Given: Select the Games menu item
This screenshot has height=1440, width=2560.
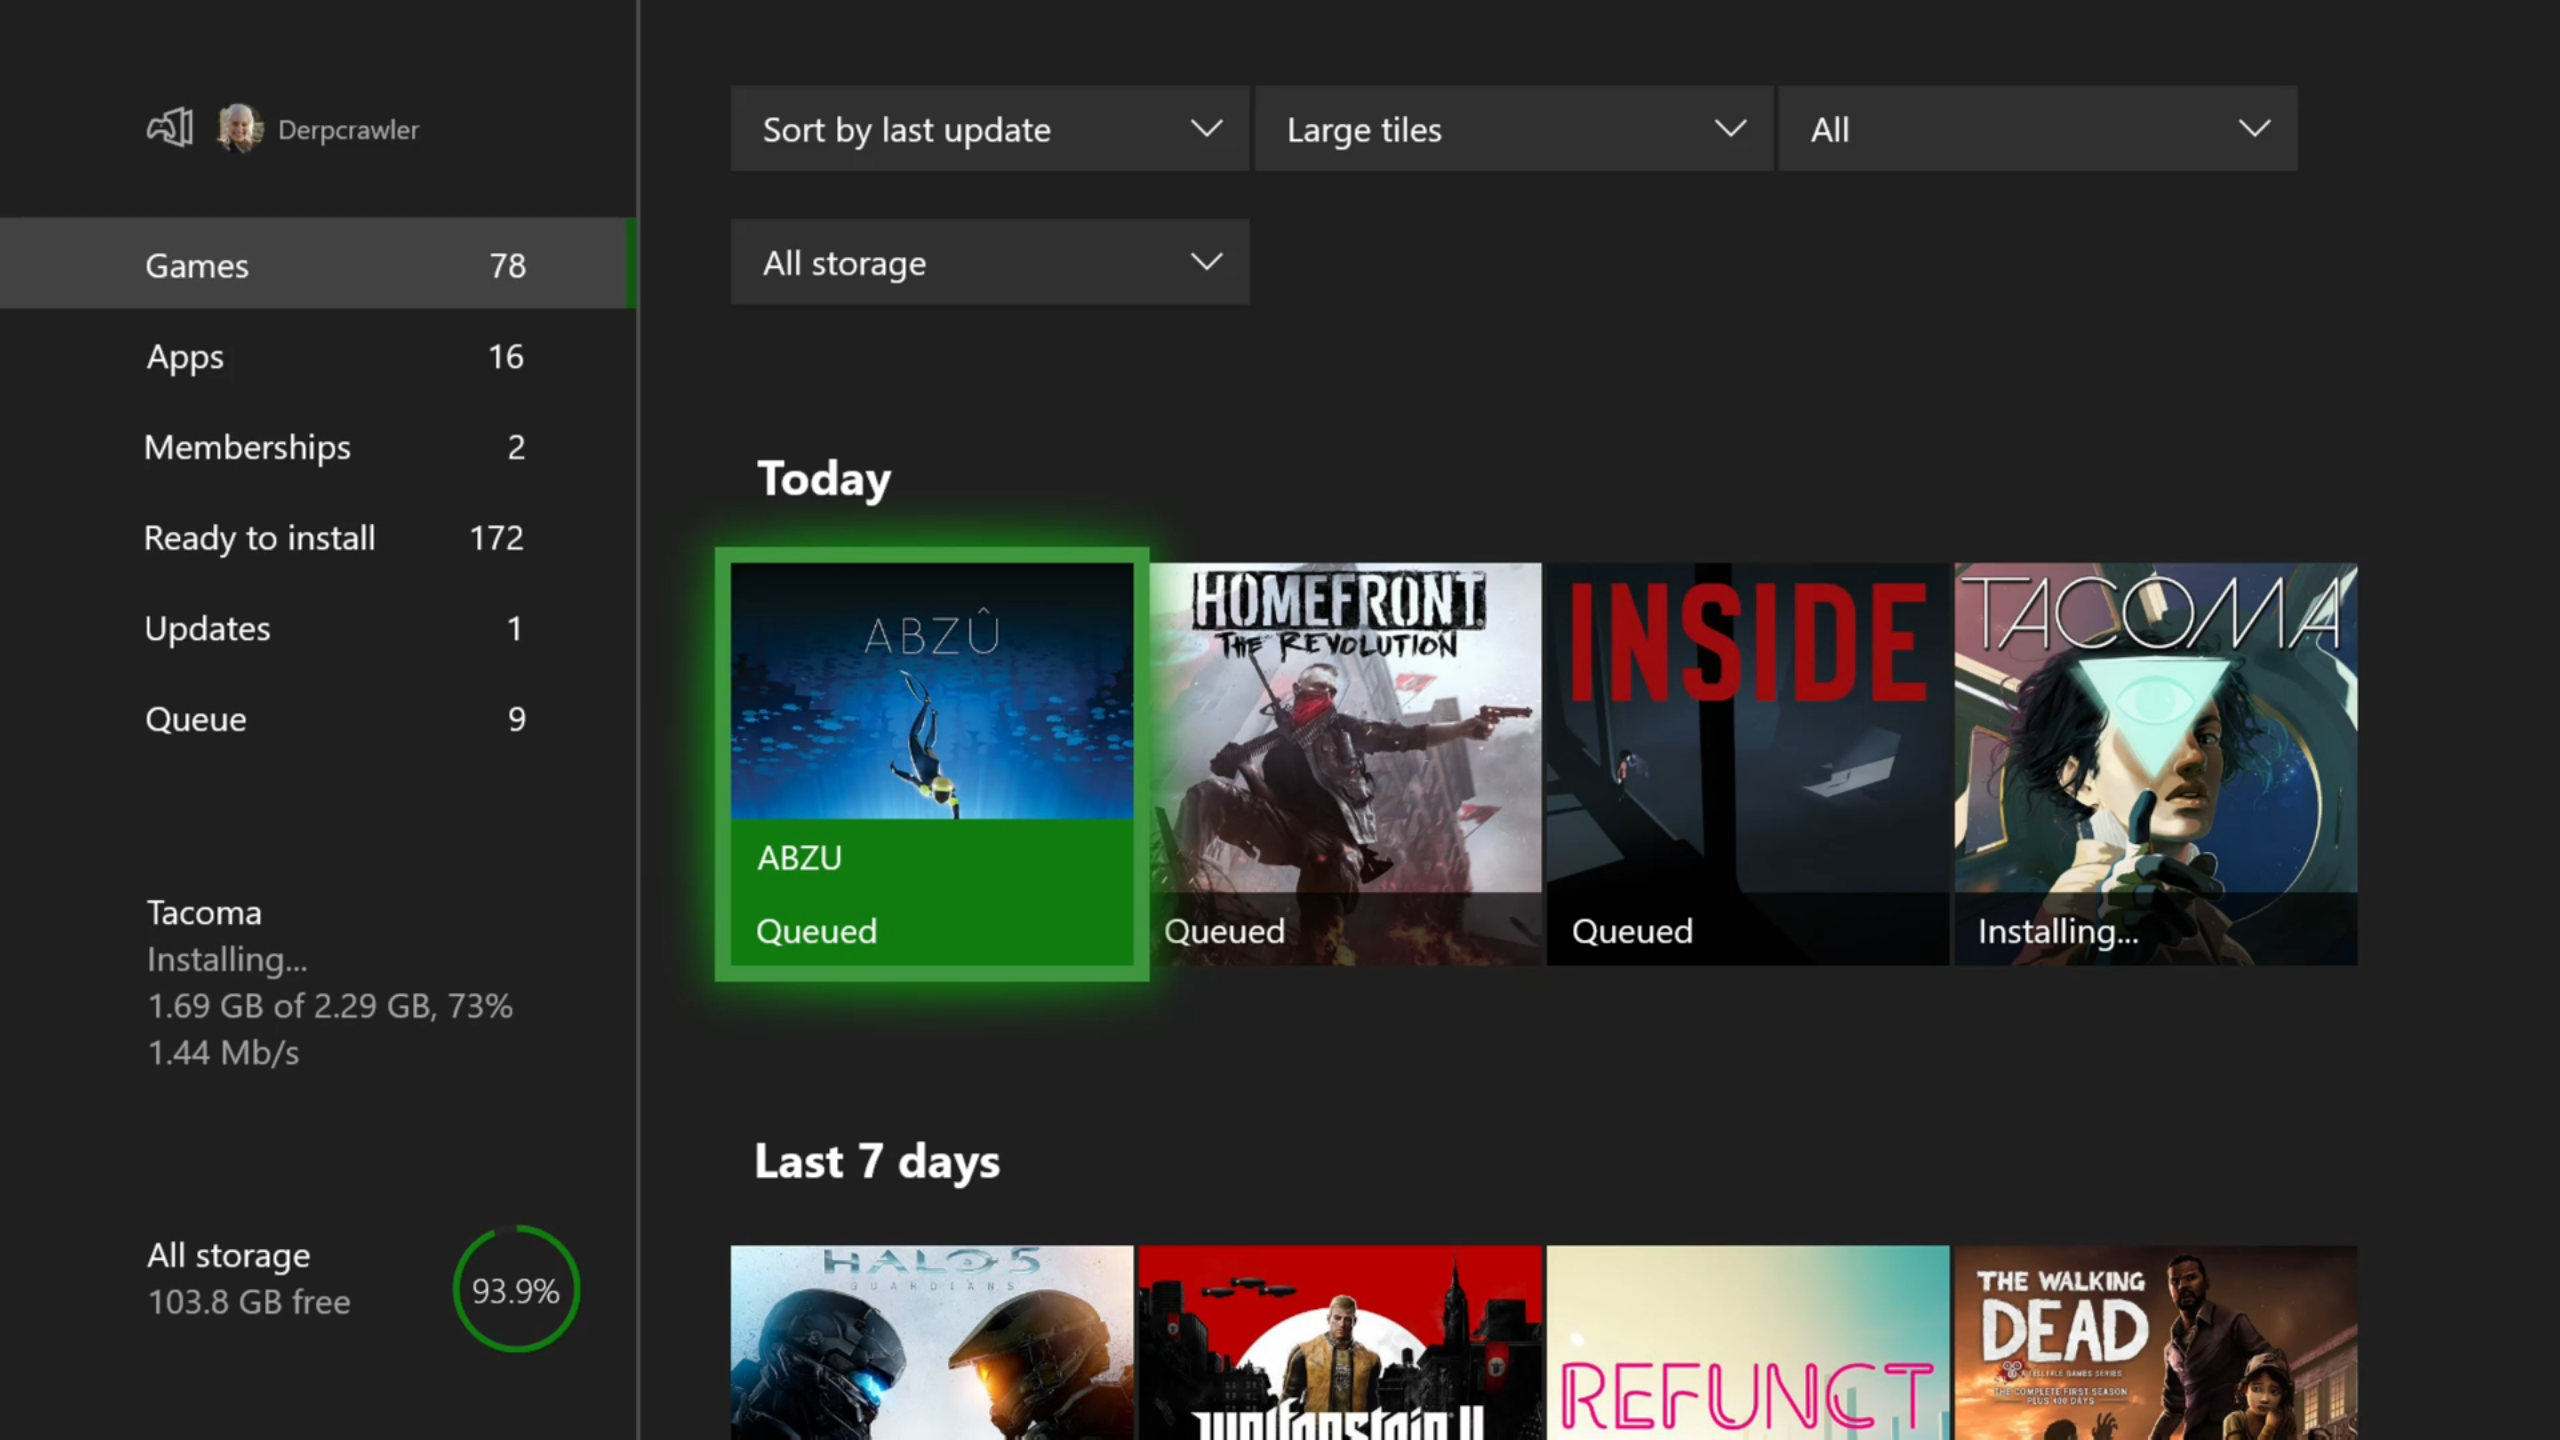Looking at the screenshot, I should point(318,264).
